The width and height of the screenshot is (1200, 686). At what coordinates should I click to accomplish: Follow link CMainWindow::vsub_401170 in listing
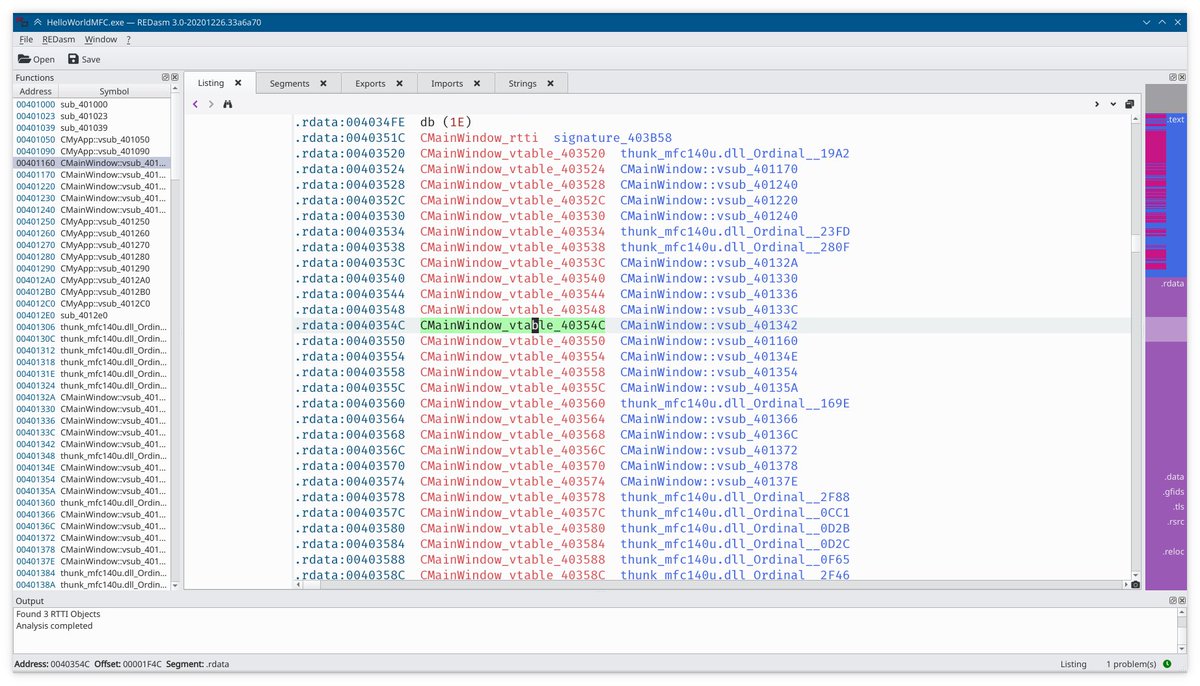[x=708, y=170]
